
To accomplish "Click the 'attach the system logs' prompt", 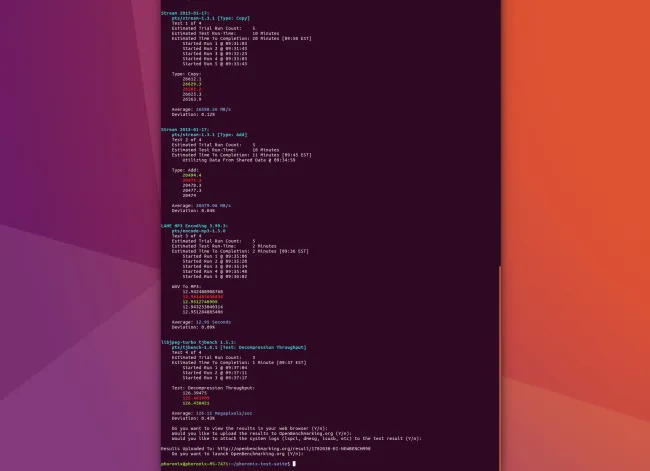I will click(297, 438).
